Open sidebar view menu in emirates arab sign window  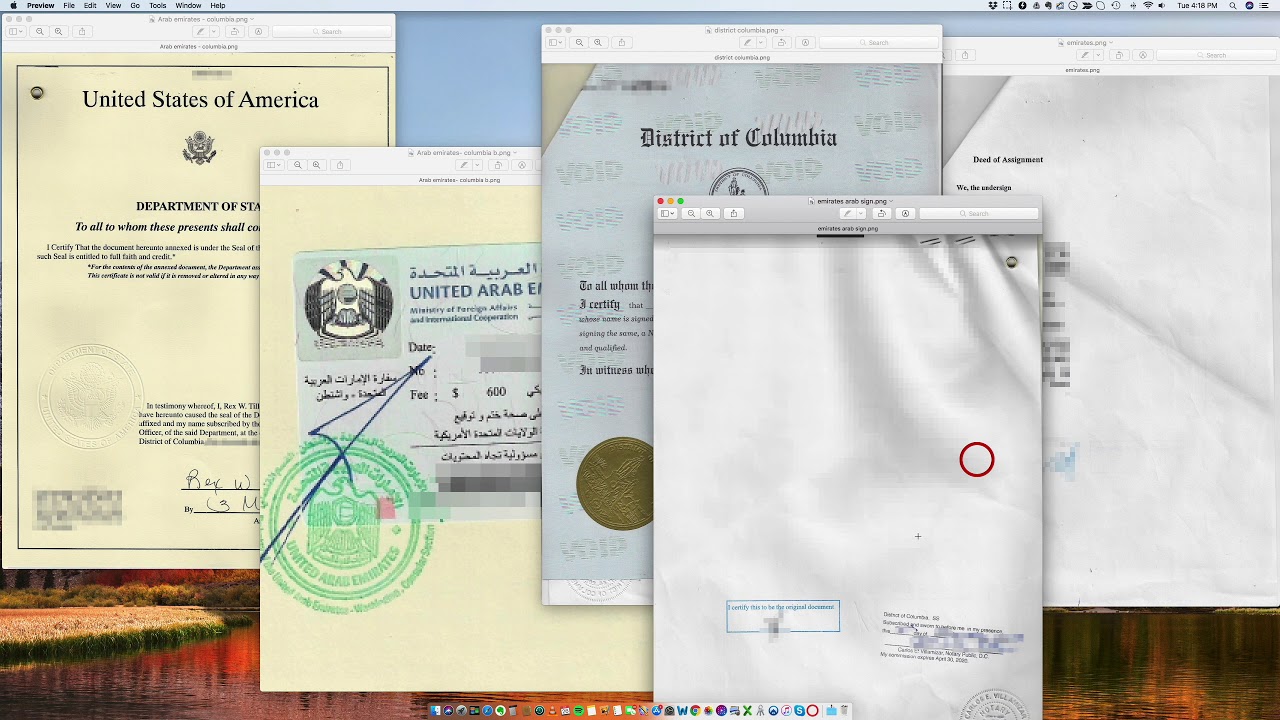(x=667, y=213)
